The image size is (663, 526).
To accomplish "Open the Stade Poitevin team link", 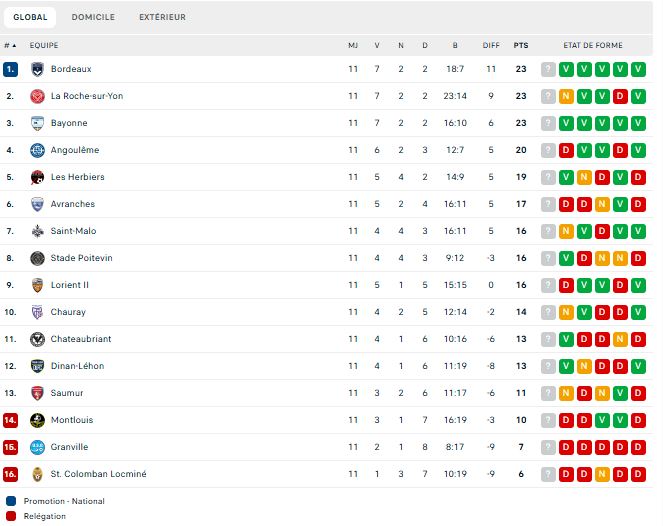I will [82, 258].
